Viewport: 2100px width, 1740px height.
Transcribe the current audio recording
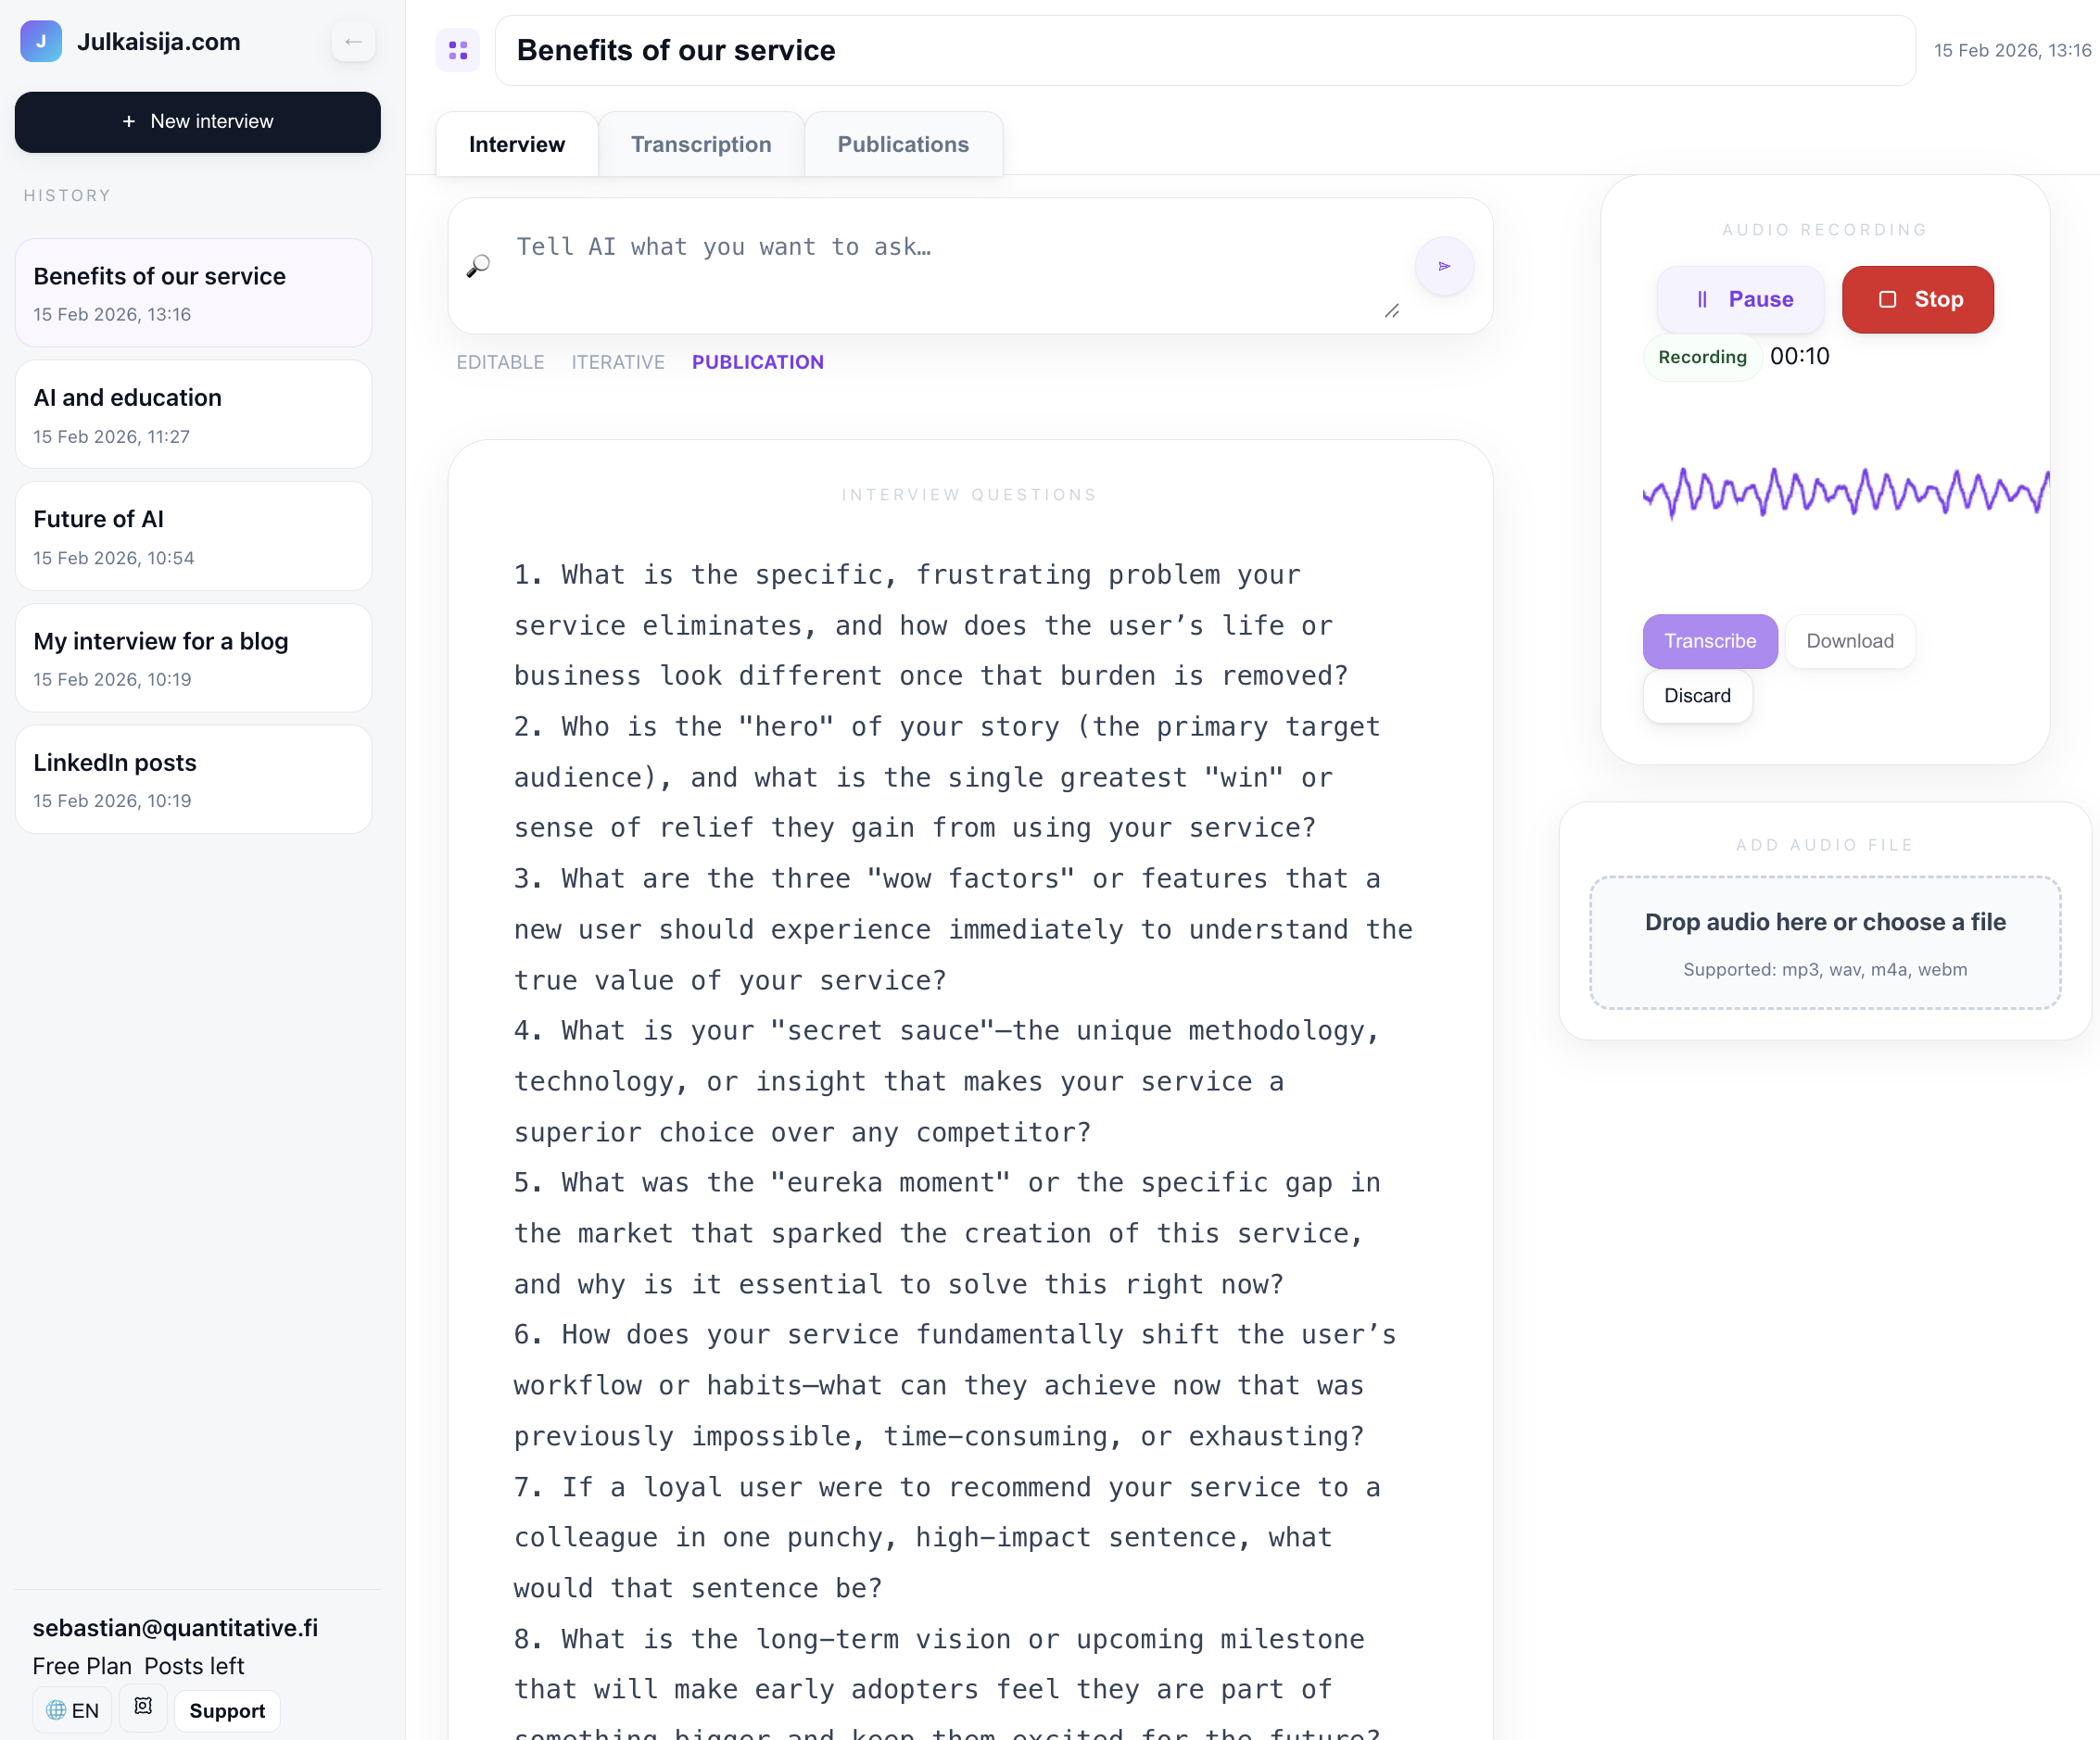[x=1709, y=641]
